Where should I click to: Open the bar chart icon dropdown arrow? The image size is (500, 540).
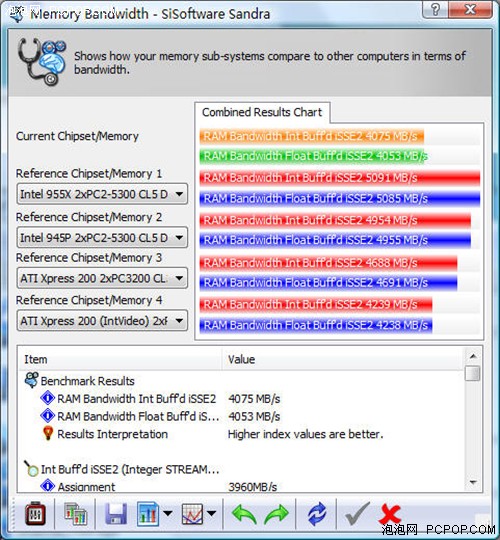tap(168, 513)
